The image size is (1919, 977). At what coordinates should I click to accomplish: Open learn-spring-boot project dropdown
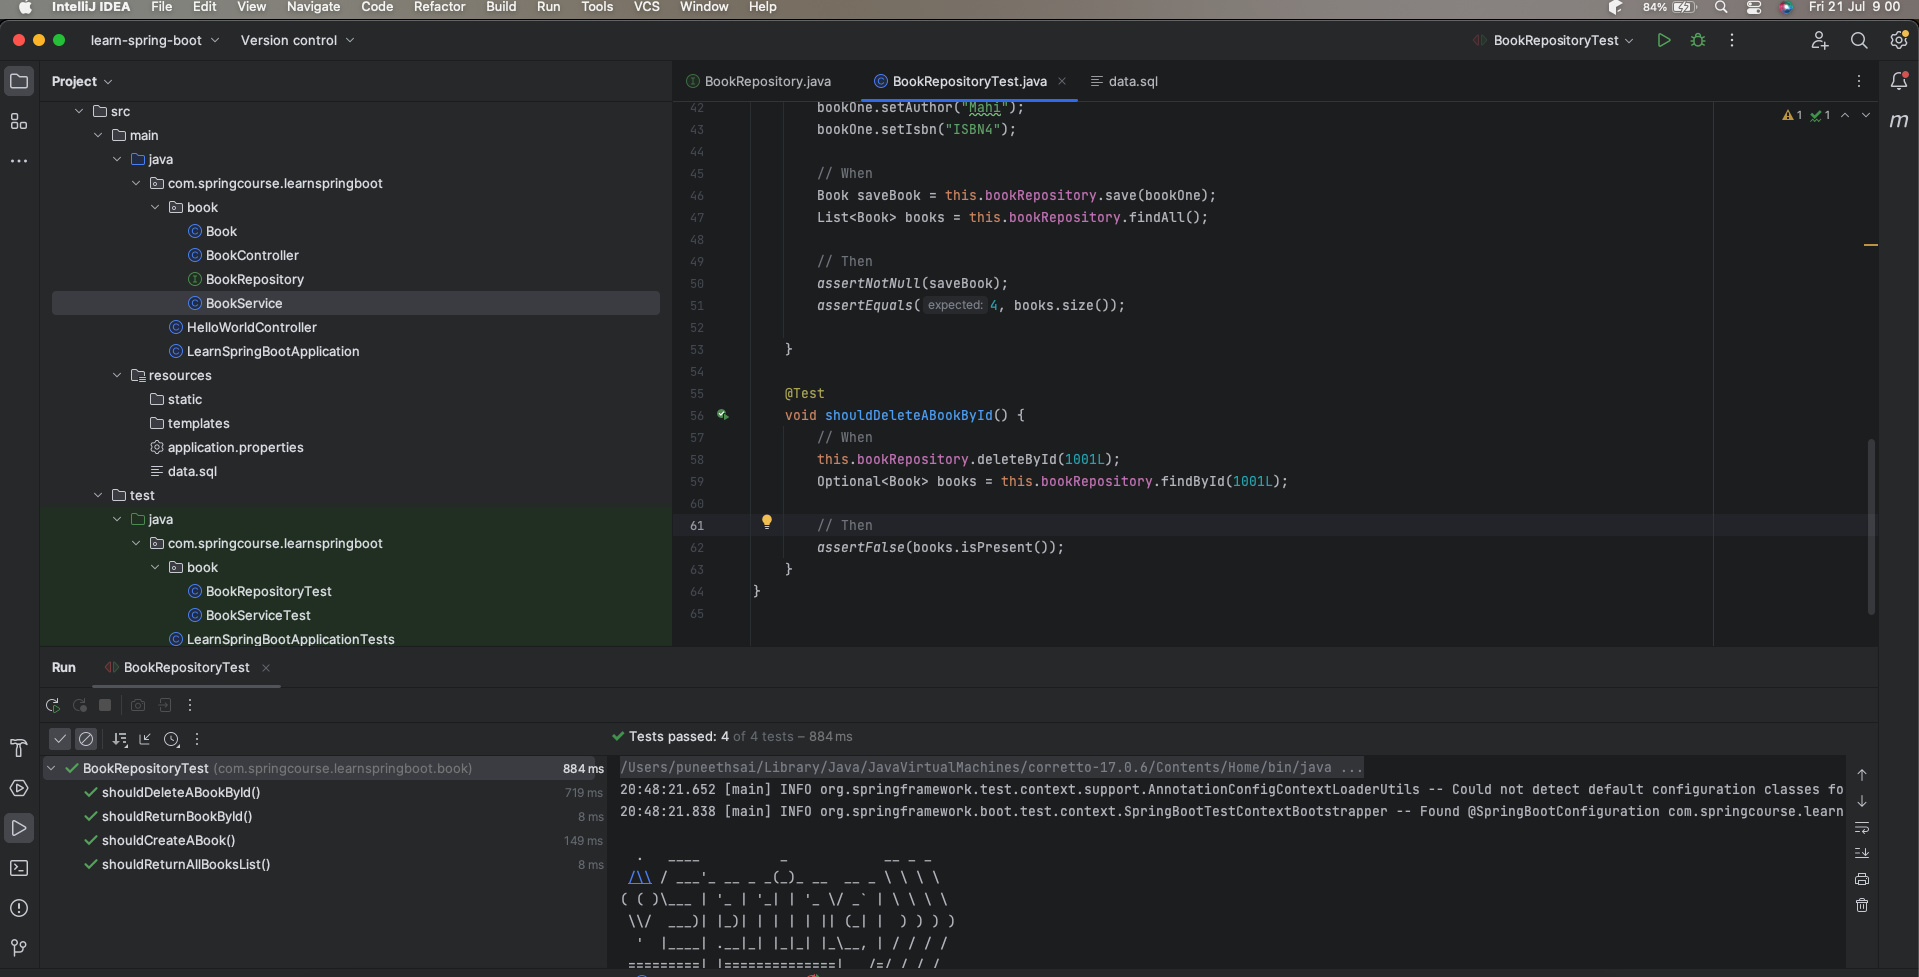click(155, 40)
